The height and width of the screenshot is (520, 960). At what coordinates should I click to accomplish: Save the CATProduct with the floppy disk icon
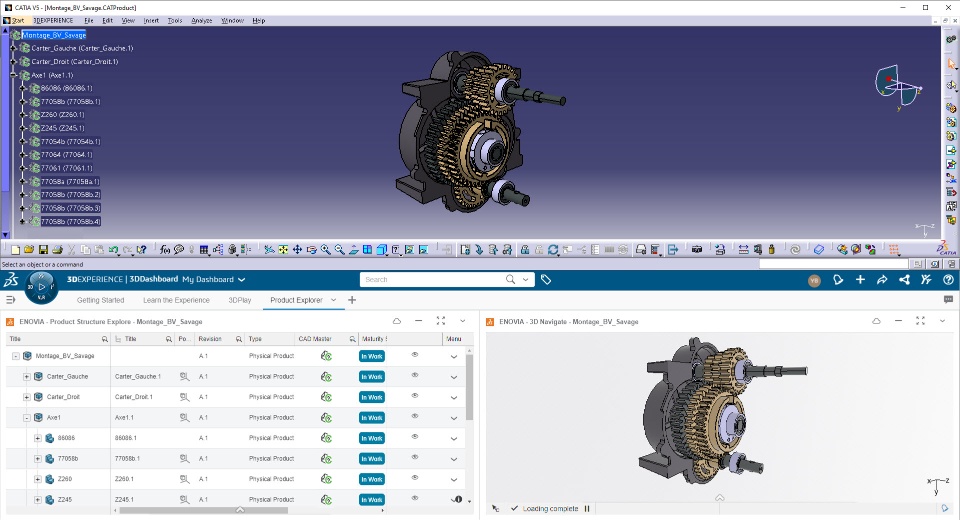click(x=43, y=250)
